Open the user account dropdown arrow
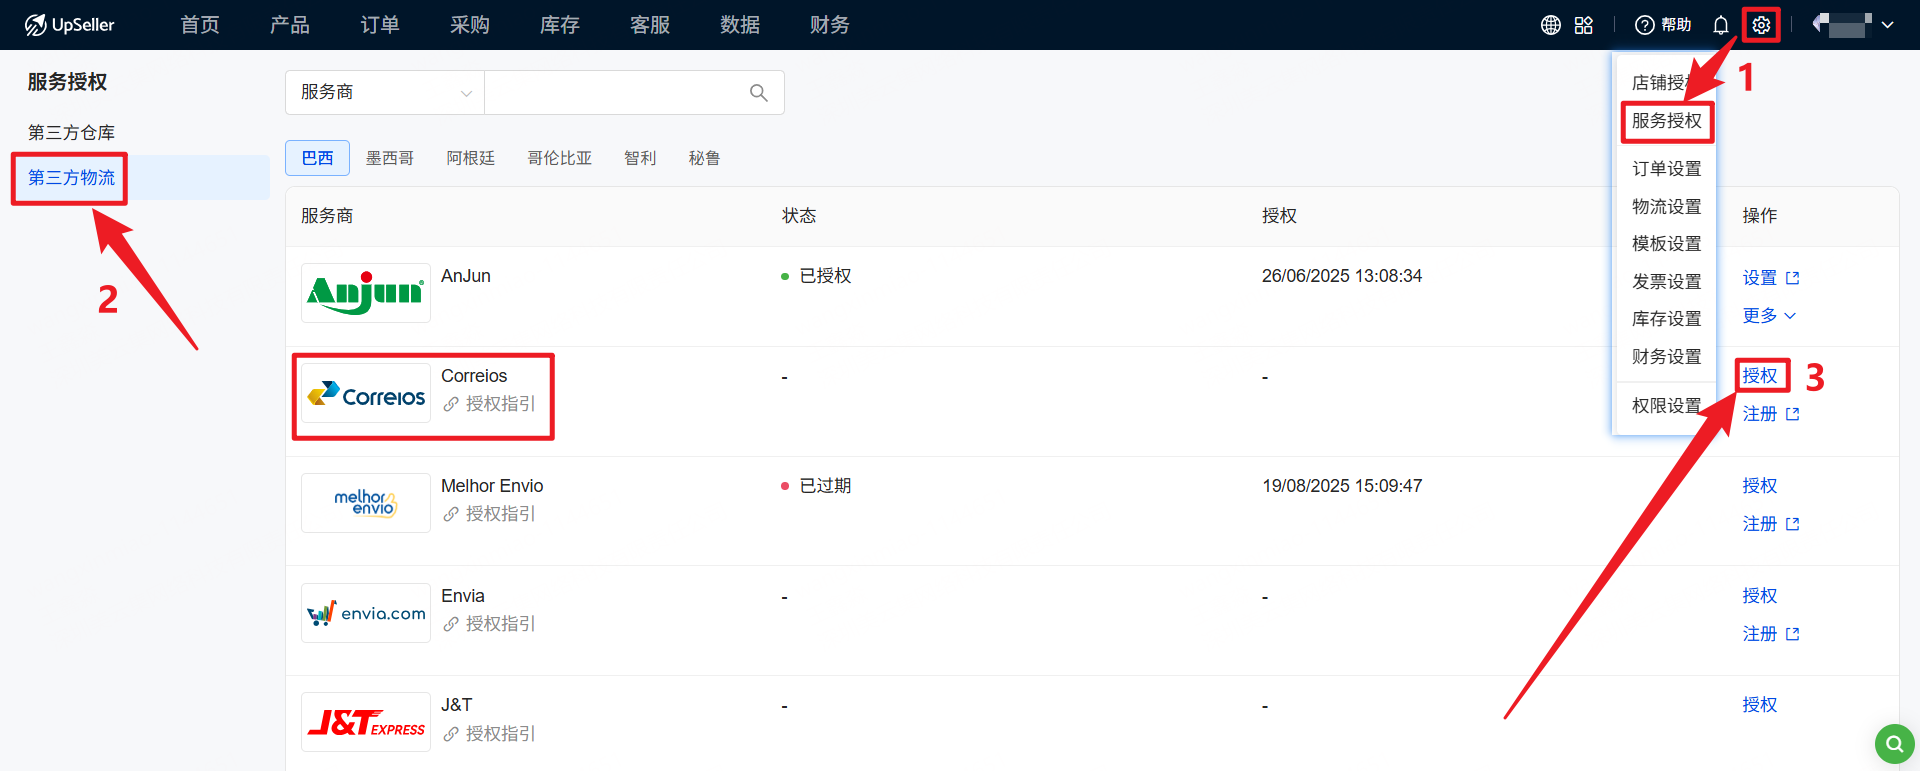 1887,25
